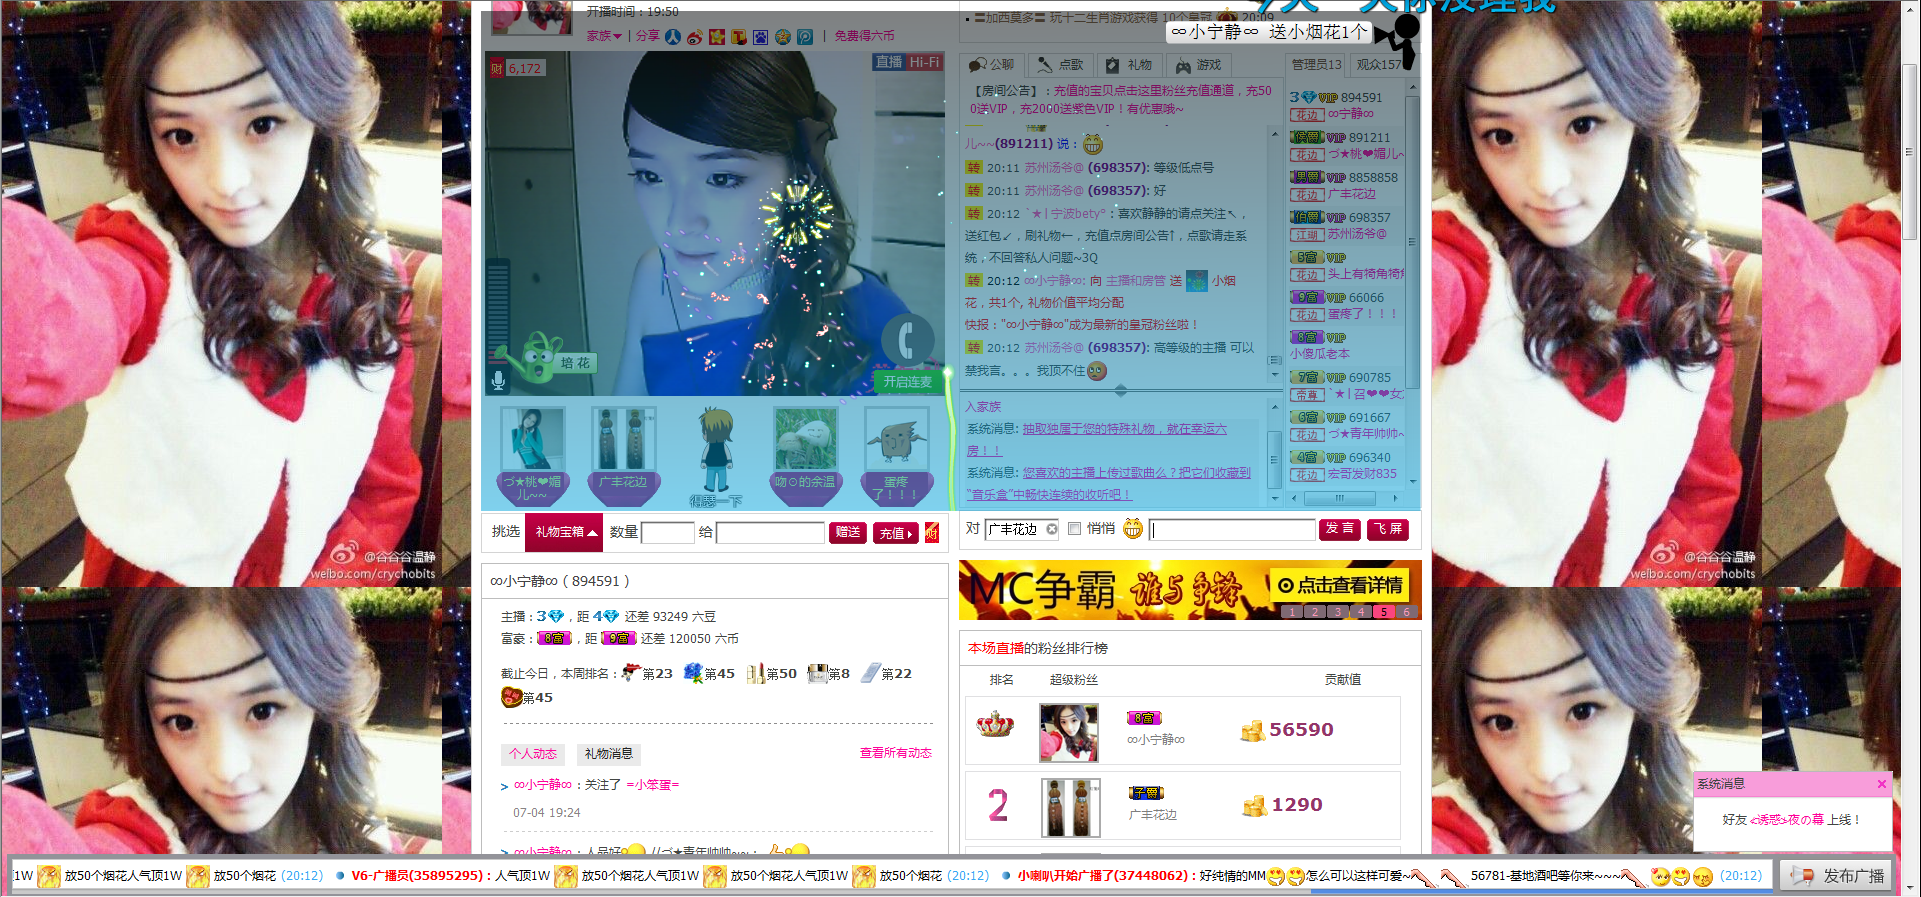Image resolution: width=1921 pixels, height=897 pixels.
Task: Click the small fireworks gift icon in chat
Action: click(1197, 281)
